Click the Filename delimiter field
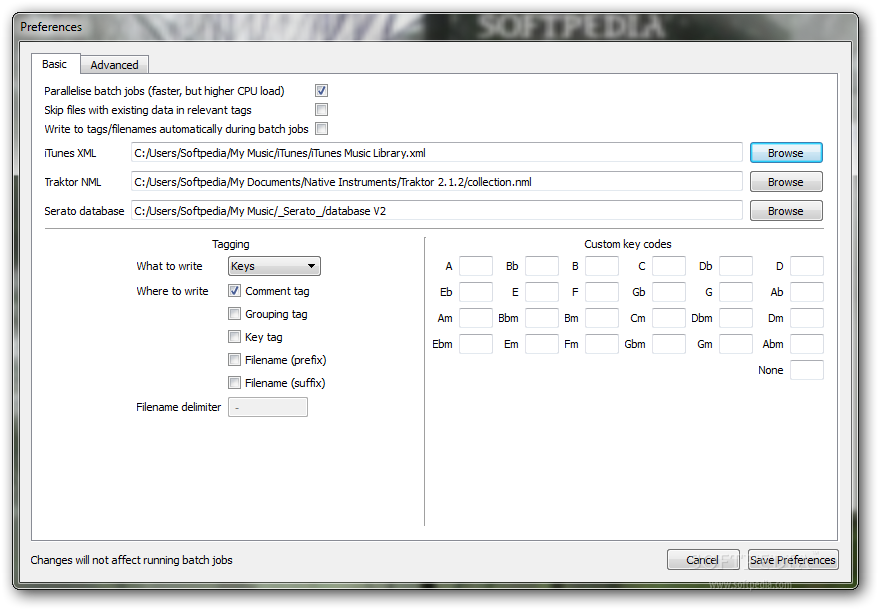The width and height of the screenshot is (879, 610). [x=268, y=407]
